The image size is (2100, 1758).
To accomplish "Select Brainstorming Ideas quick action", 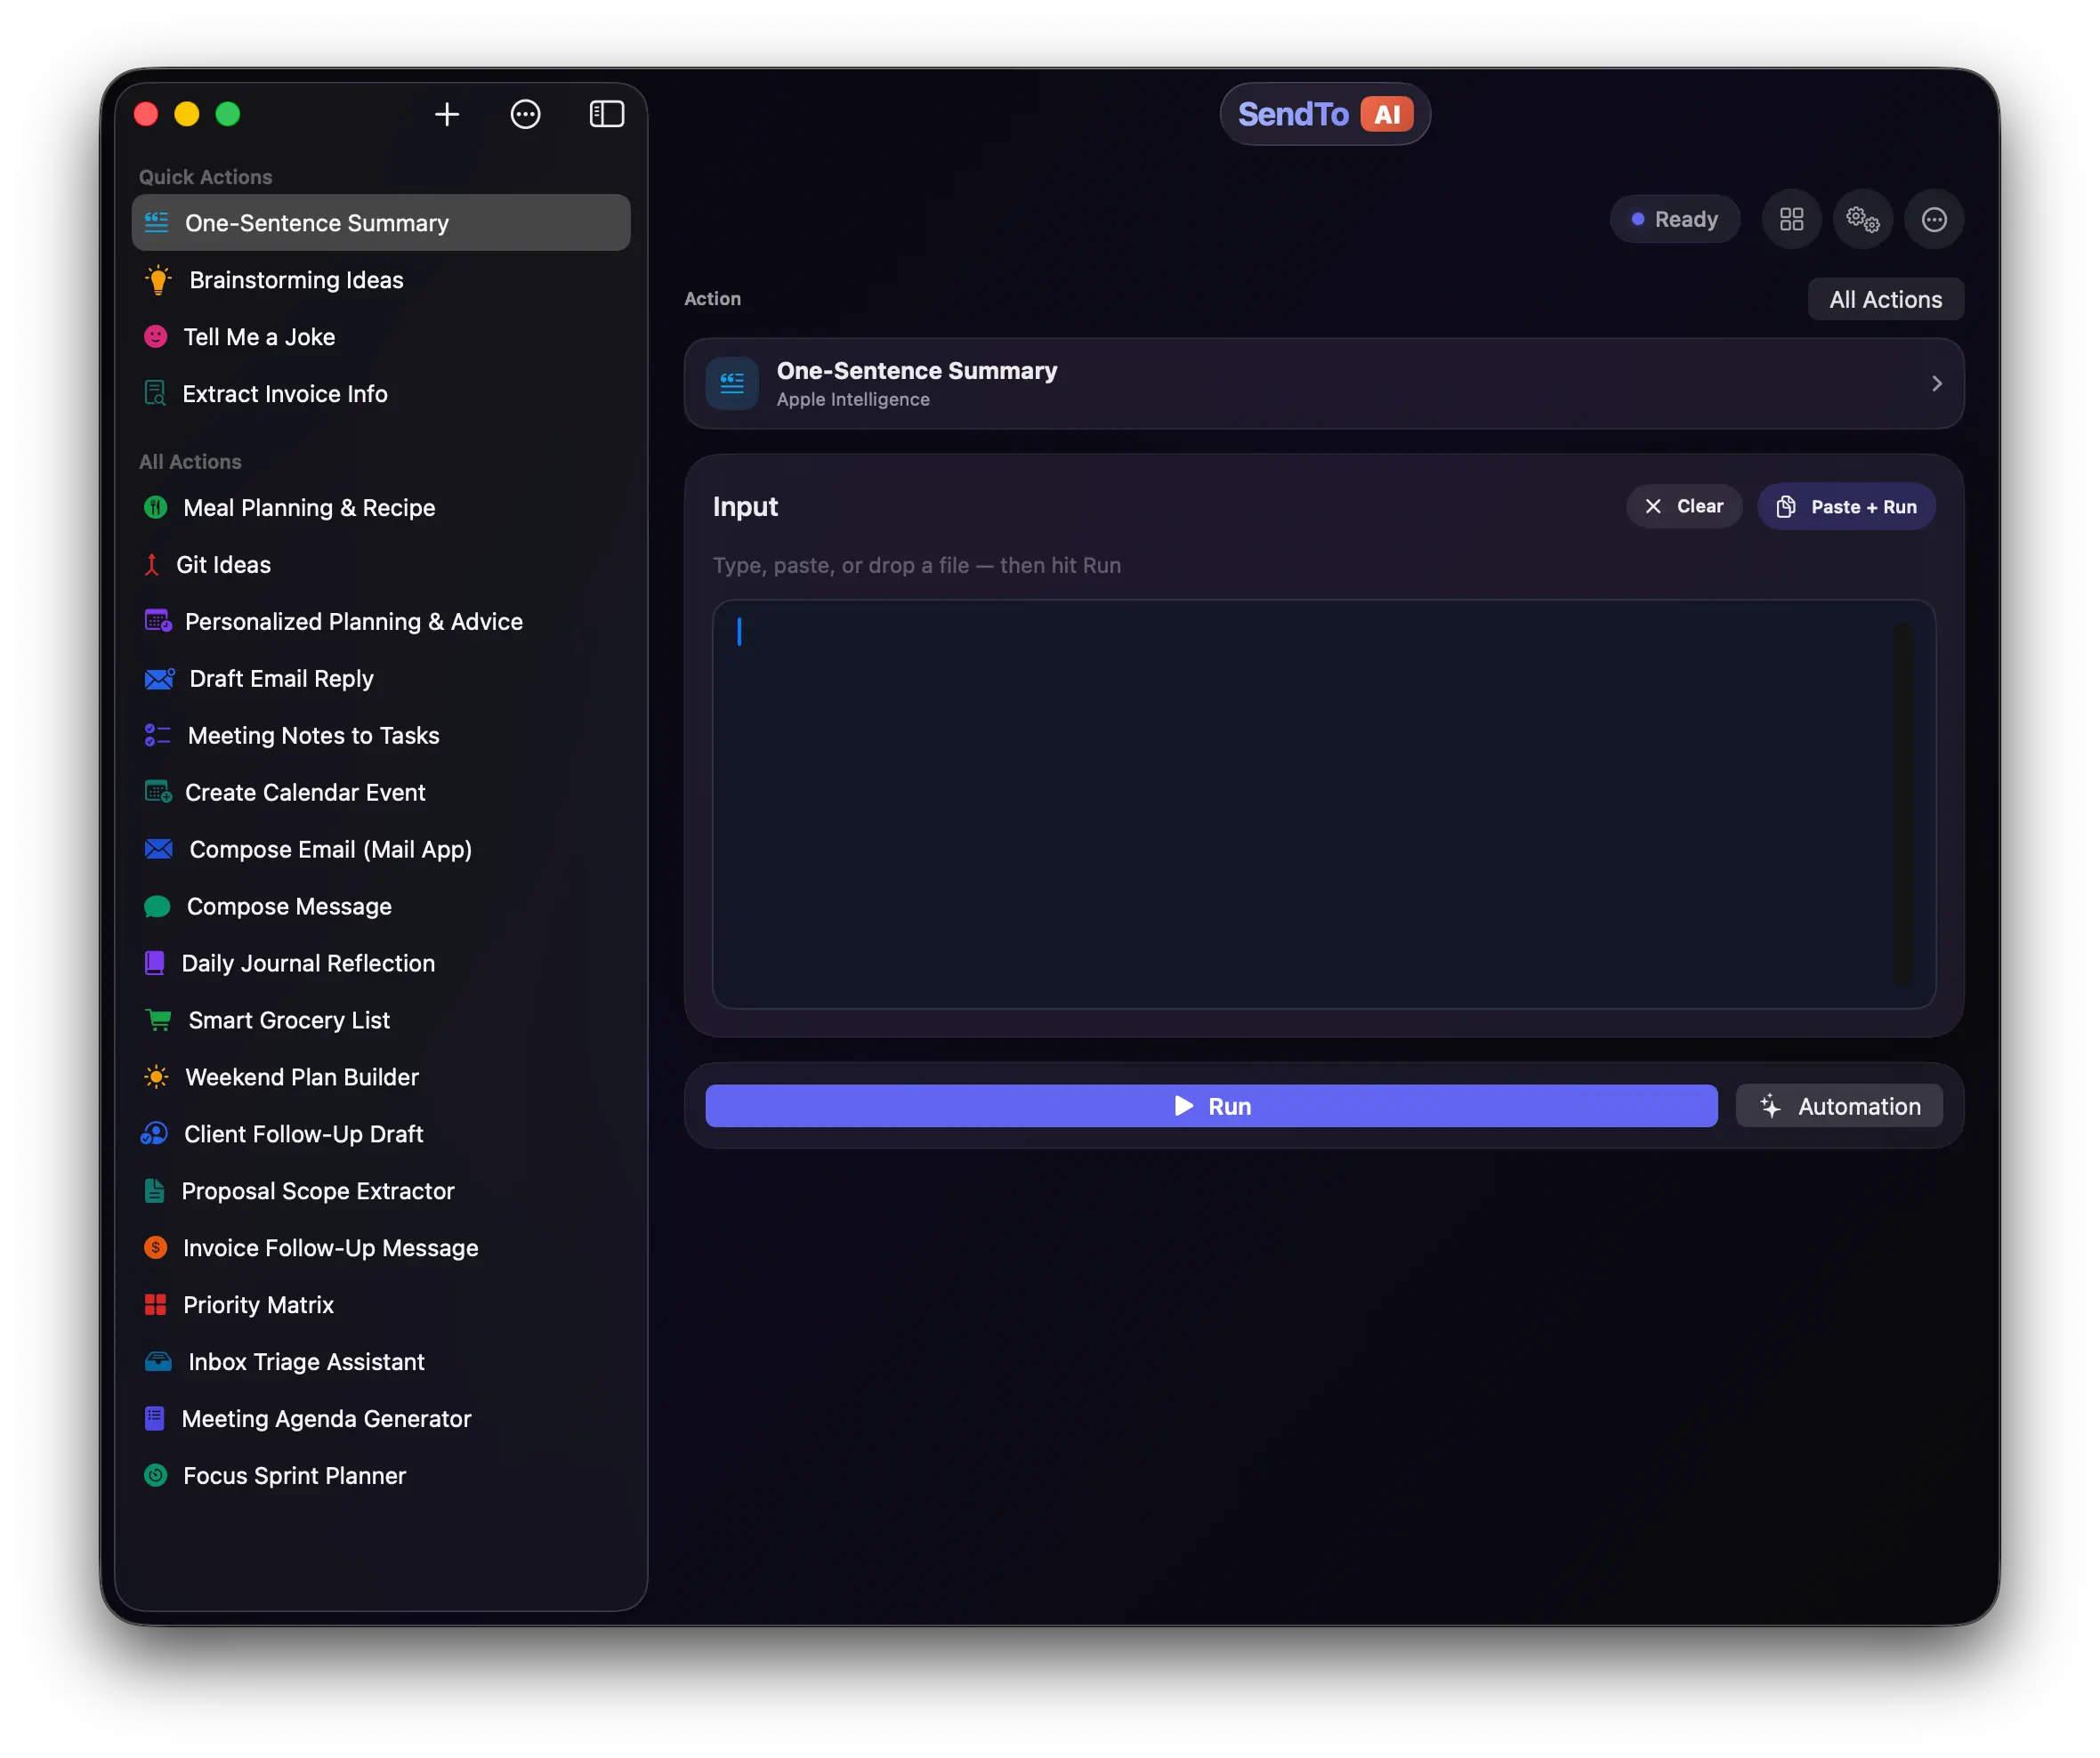I will (x=381, y=280).
